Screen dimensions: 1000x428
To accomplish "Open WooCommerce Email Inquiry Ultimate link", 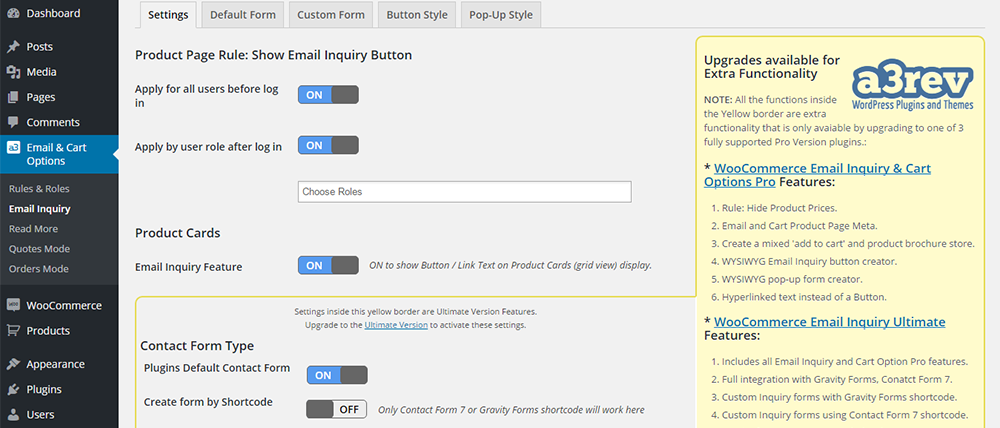I will pos(829,322).
